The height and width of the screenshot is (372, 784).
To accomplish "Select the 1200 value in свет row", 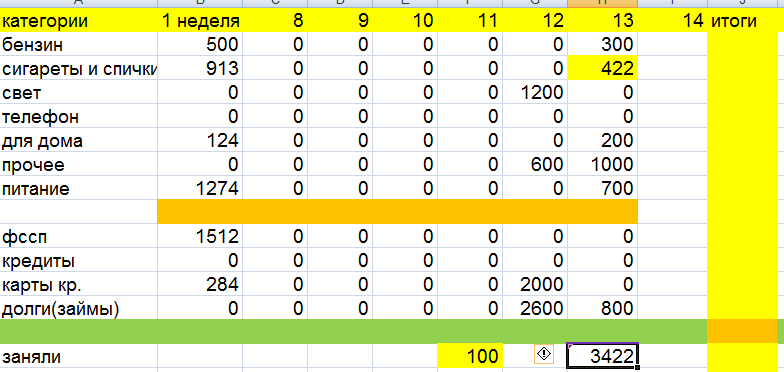I will (x=535, y=92).
